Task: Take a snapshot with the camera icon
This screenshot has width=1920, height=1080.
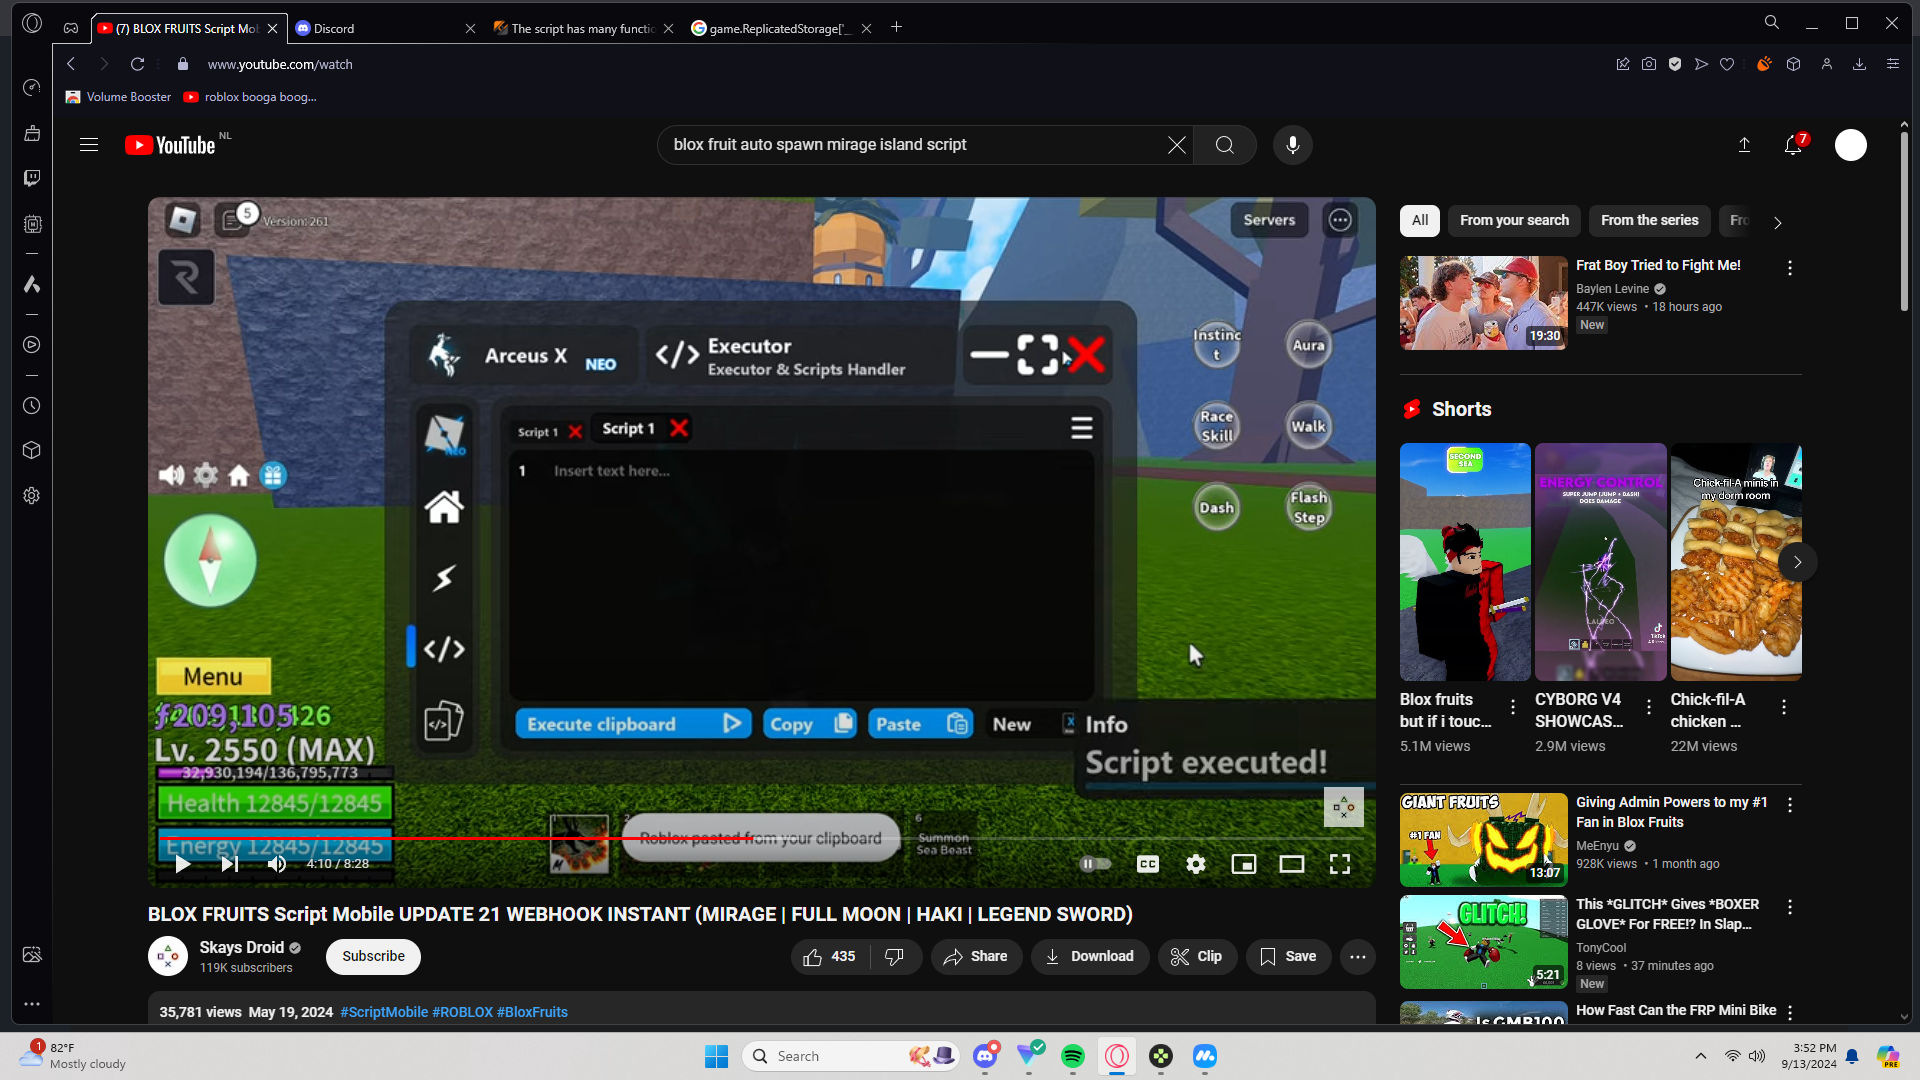Action: click(1649, 64)
